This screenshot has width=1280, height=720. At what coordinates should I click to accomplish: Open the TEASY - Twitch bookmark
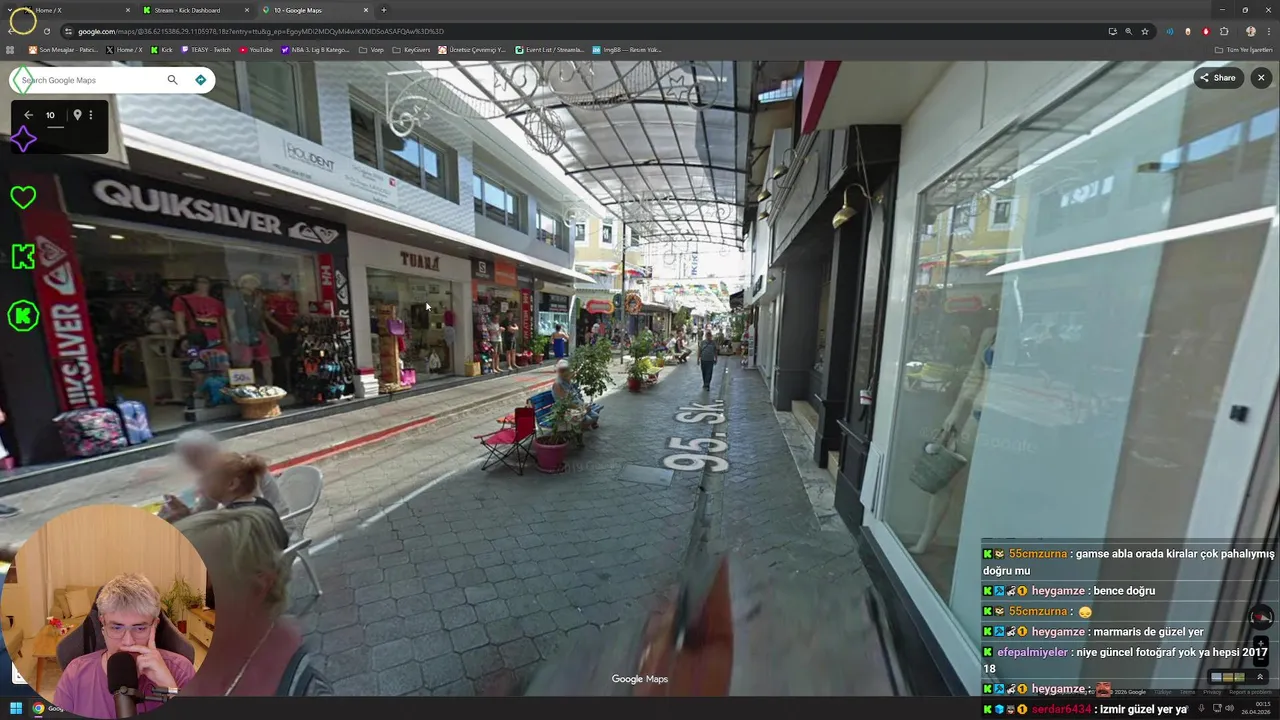pos(206,49)
